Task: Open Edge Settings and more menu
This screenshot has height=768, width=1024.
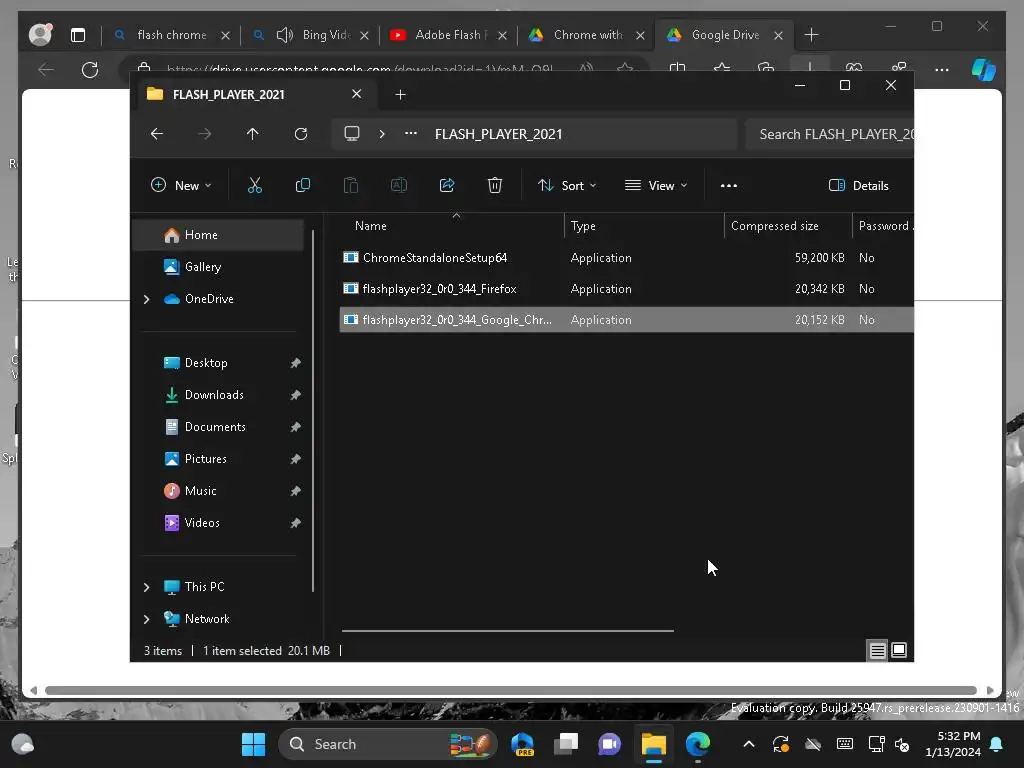Action: click(942, 70)
